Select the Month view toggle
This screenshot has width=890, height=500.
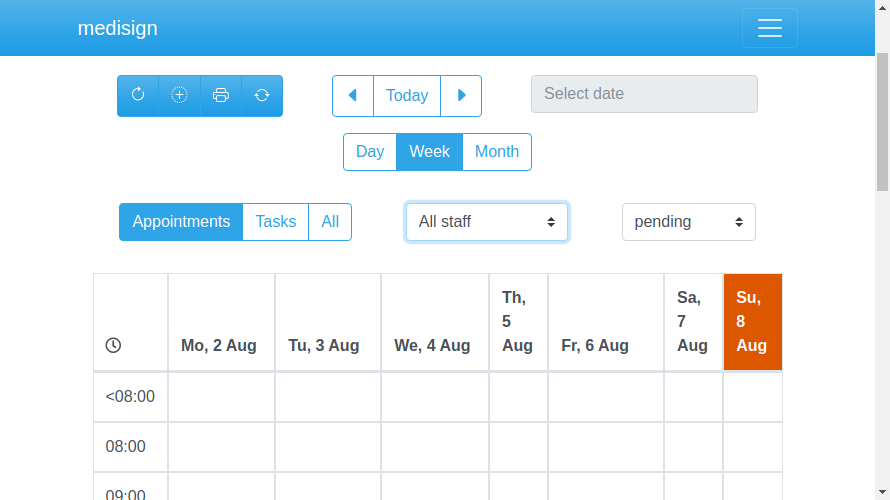pyautogui.click(x=497, y=152)
